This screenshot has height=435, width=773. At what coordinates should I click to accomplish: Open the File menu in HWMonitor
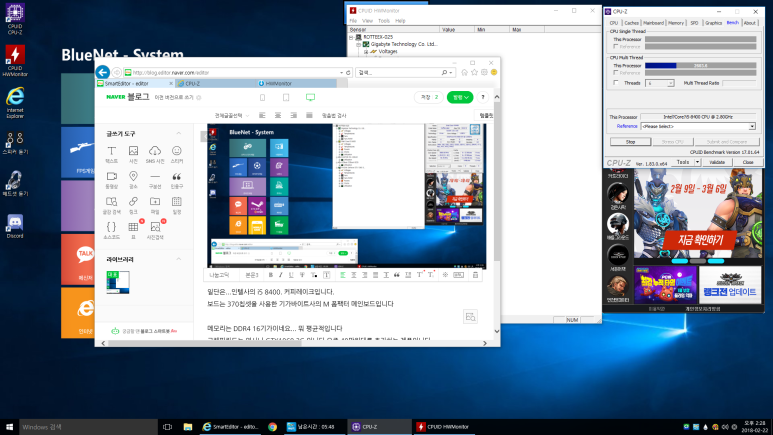[x=353, y=21]
